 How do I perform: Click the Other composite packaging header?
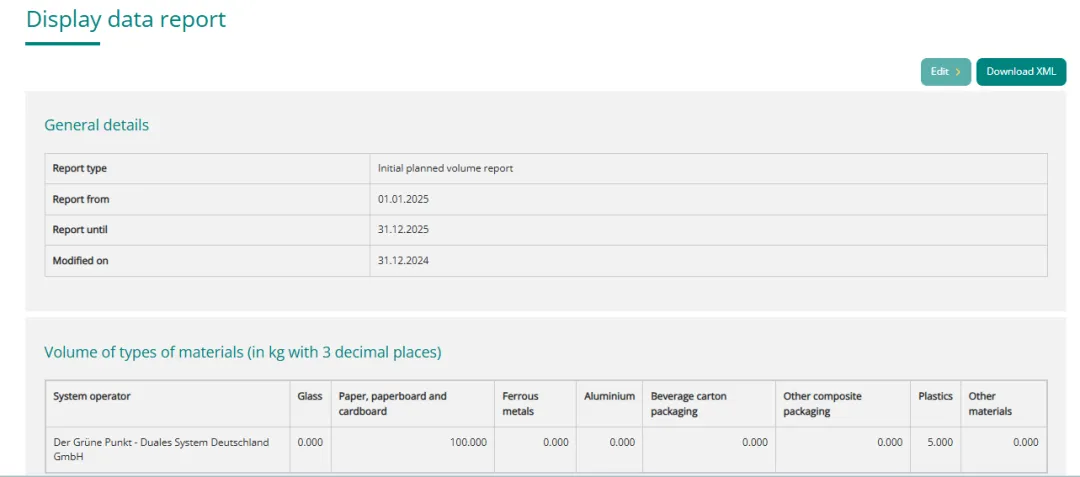click(822, 403)
